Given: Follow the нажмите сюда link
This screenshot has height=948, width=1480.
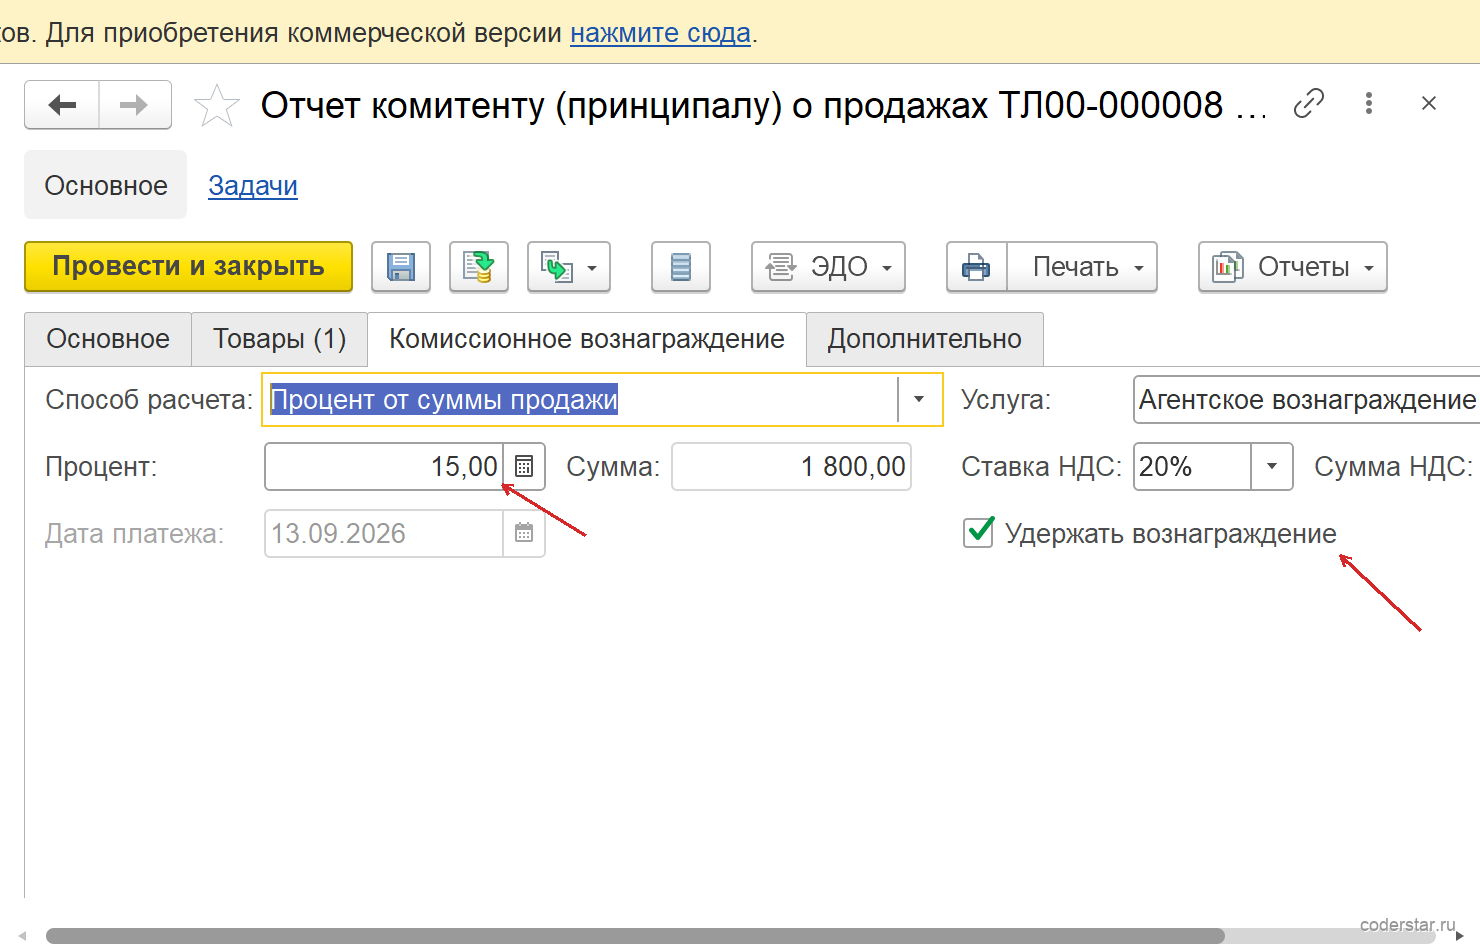Looking at the screenshot, I should point(660,33).
